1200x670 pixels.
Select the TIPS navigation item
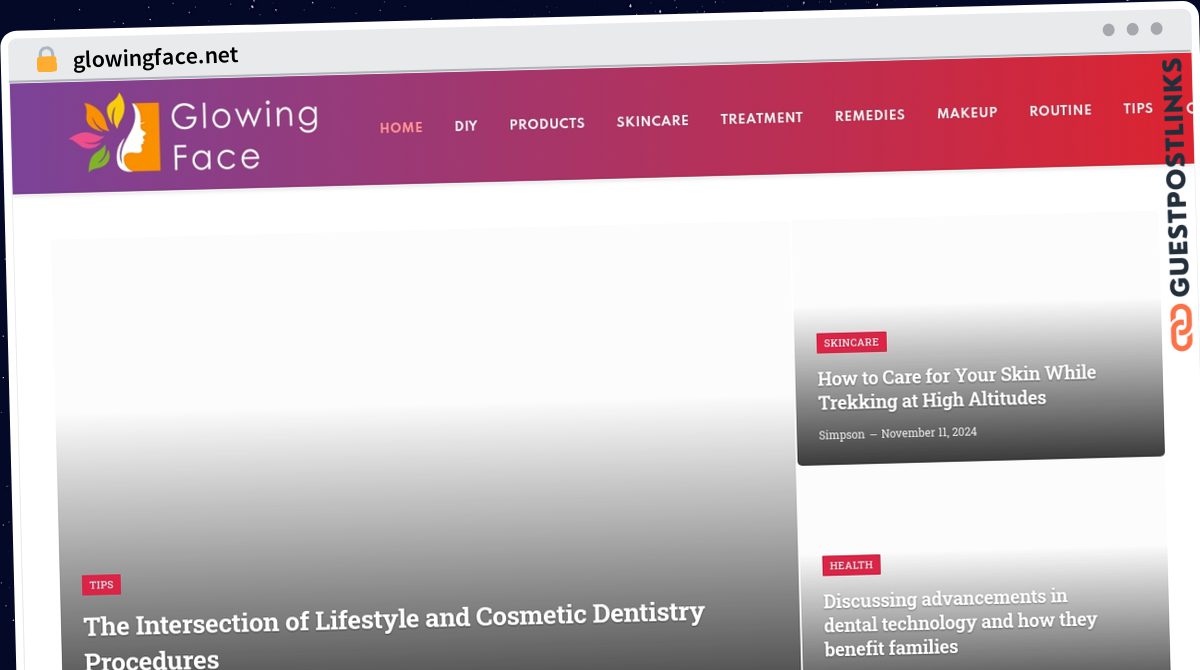pos(1138,108)
